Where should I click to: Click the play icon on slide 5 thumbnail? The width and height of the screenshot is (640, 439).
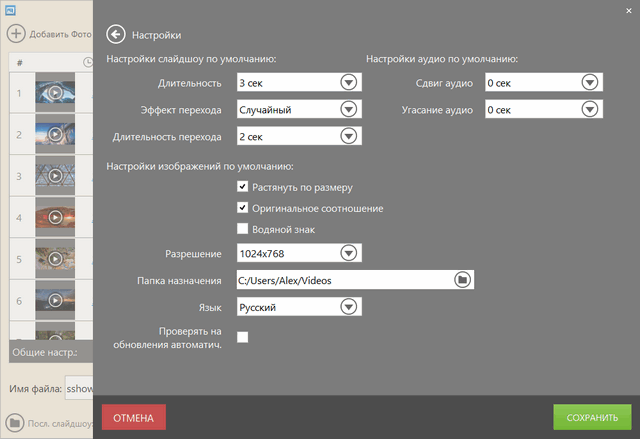pyautogui.click(x=55, y=259)
